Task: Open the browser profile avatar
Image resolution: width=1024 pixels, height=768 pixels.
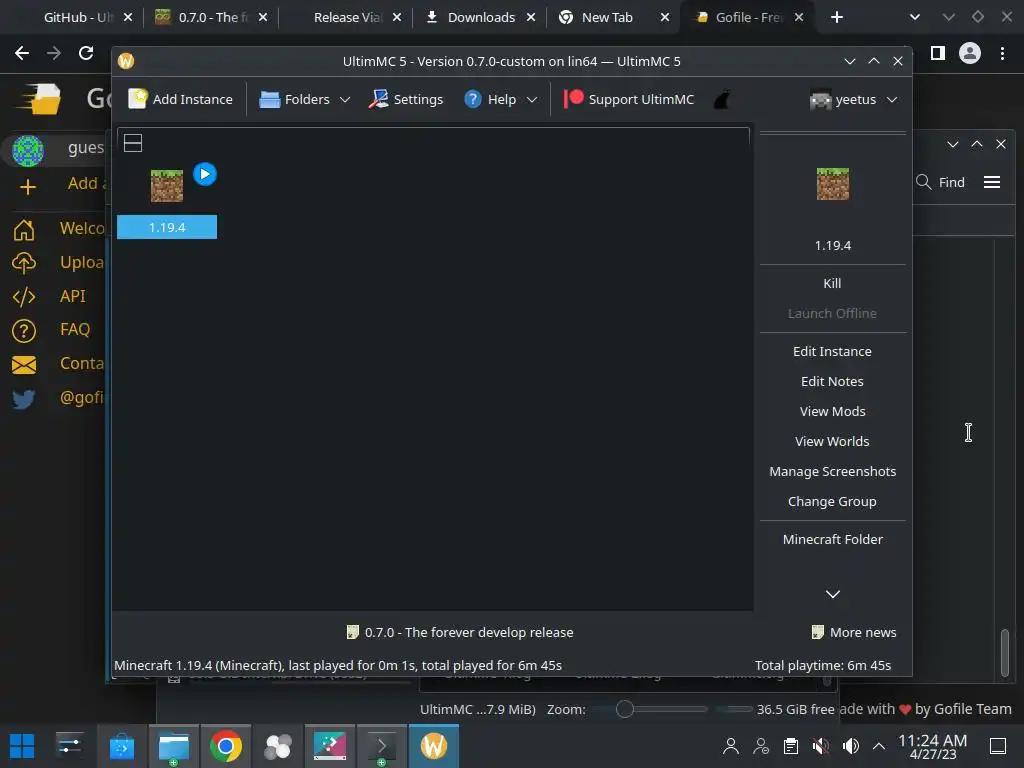Action: (970, 53)
